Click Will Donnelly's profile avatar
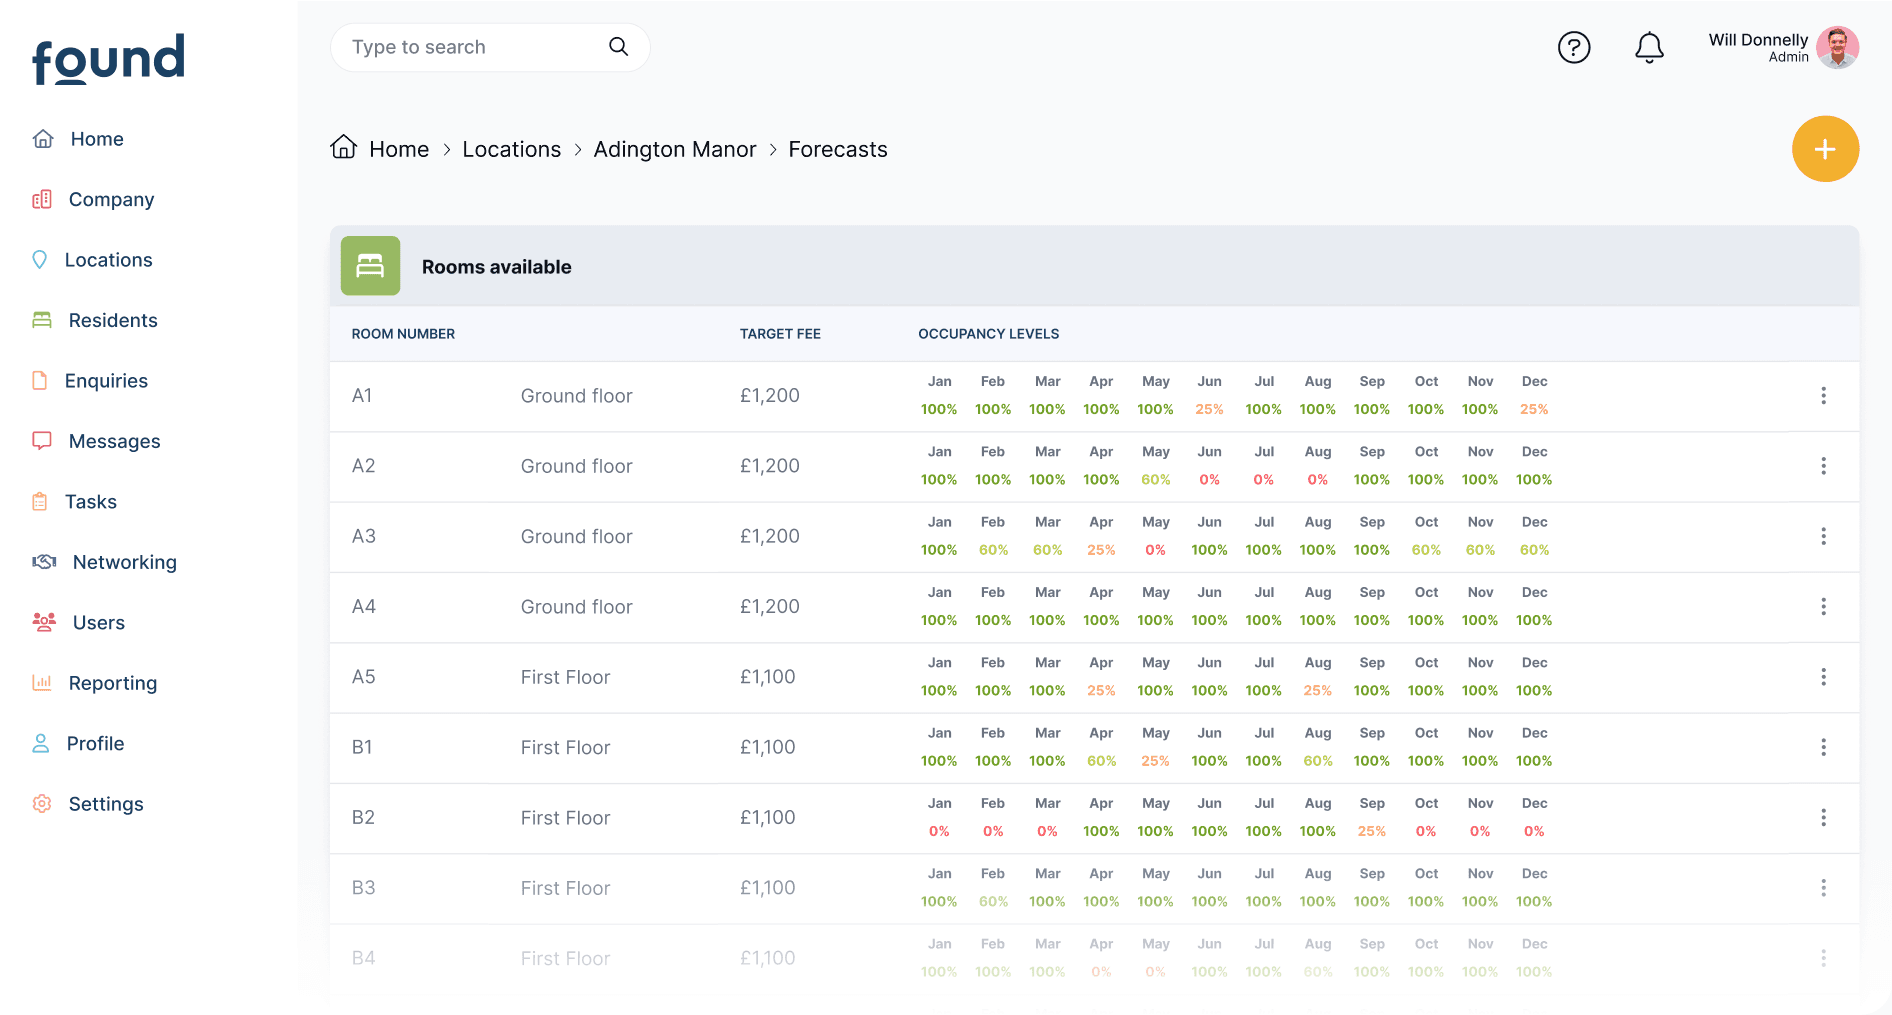This screenshot has height=1015, width=1892. (1838, 47)
